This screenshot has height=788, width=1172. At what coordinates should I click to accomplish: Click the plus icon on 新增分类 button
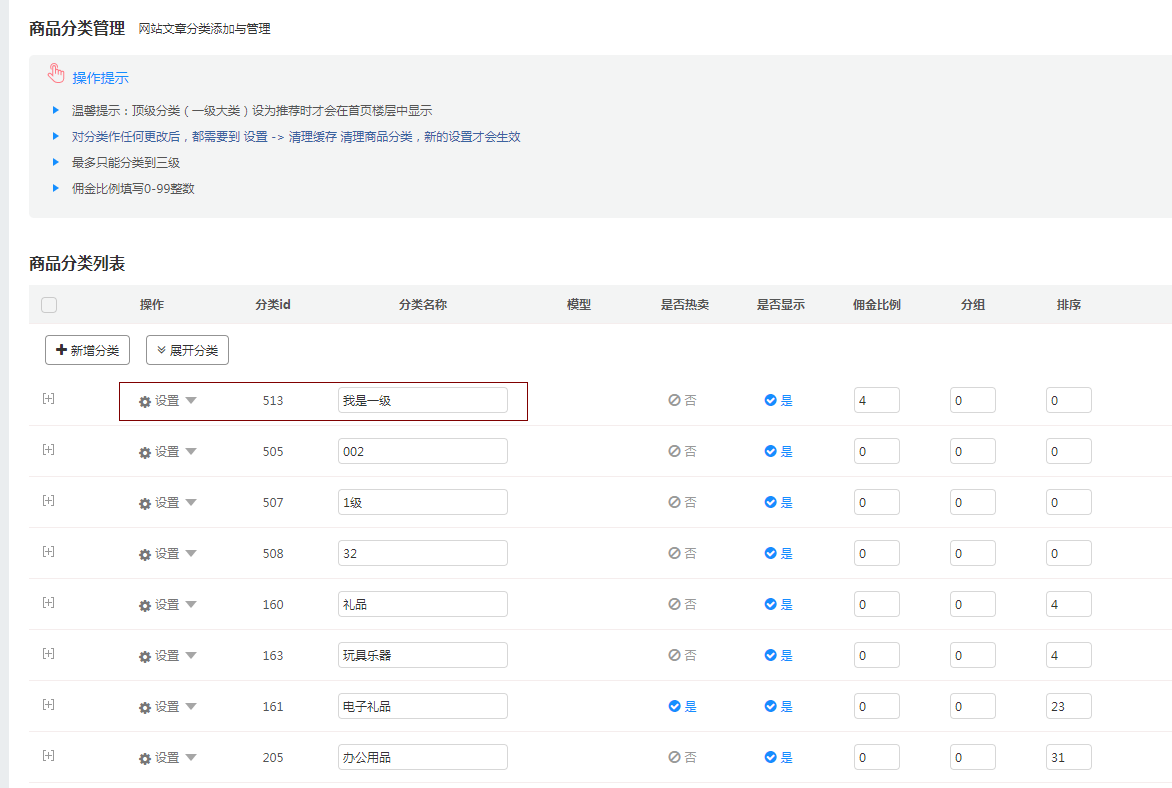pyautogui.click(x=62, y=350)
